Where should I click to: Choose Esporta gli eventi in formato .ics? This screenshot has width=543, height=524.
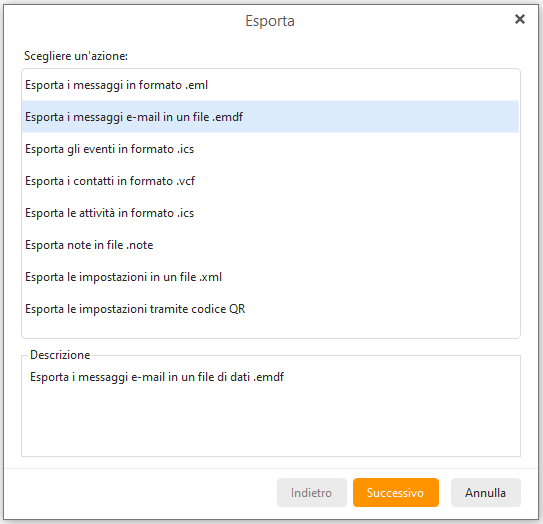pyautogui.click(x=270, y=149)
